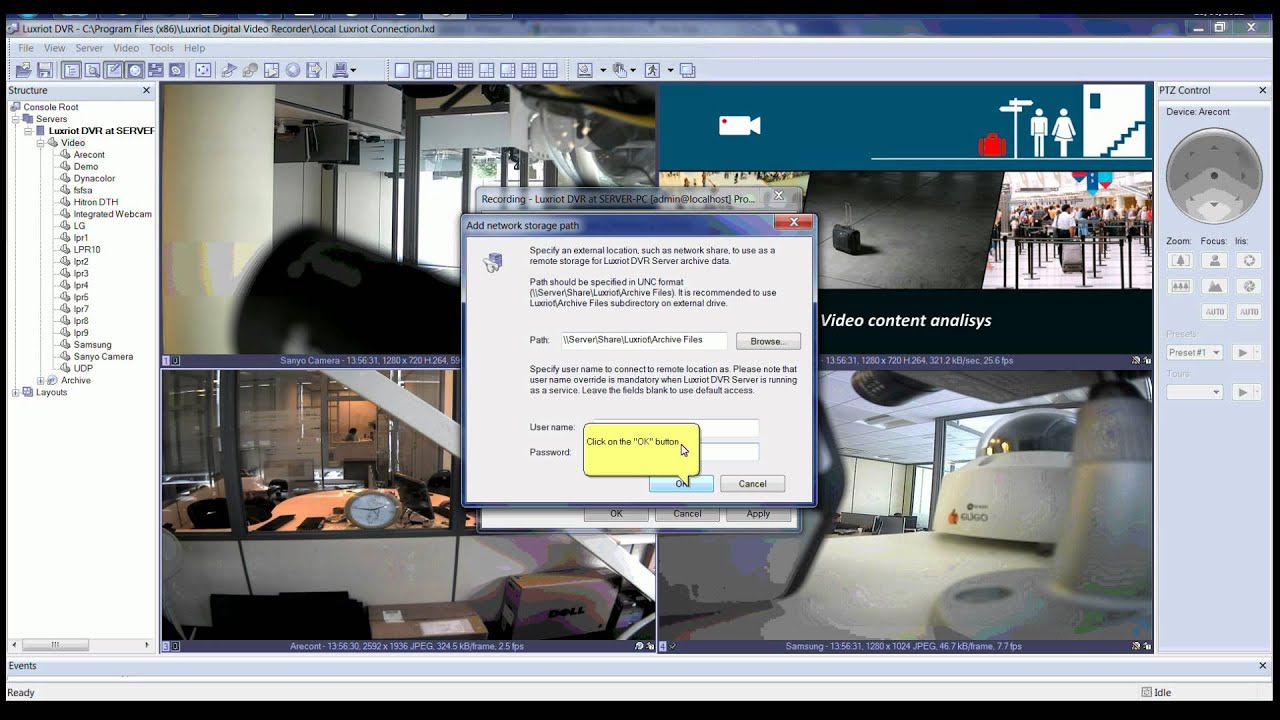Click the focus near person icon
Screen dimensions: 1280x720
click(x=1215, y=260)
